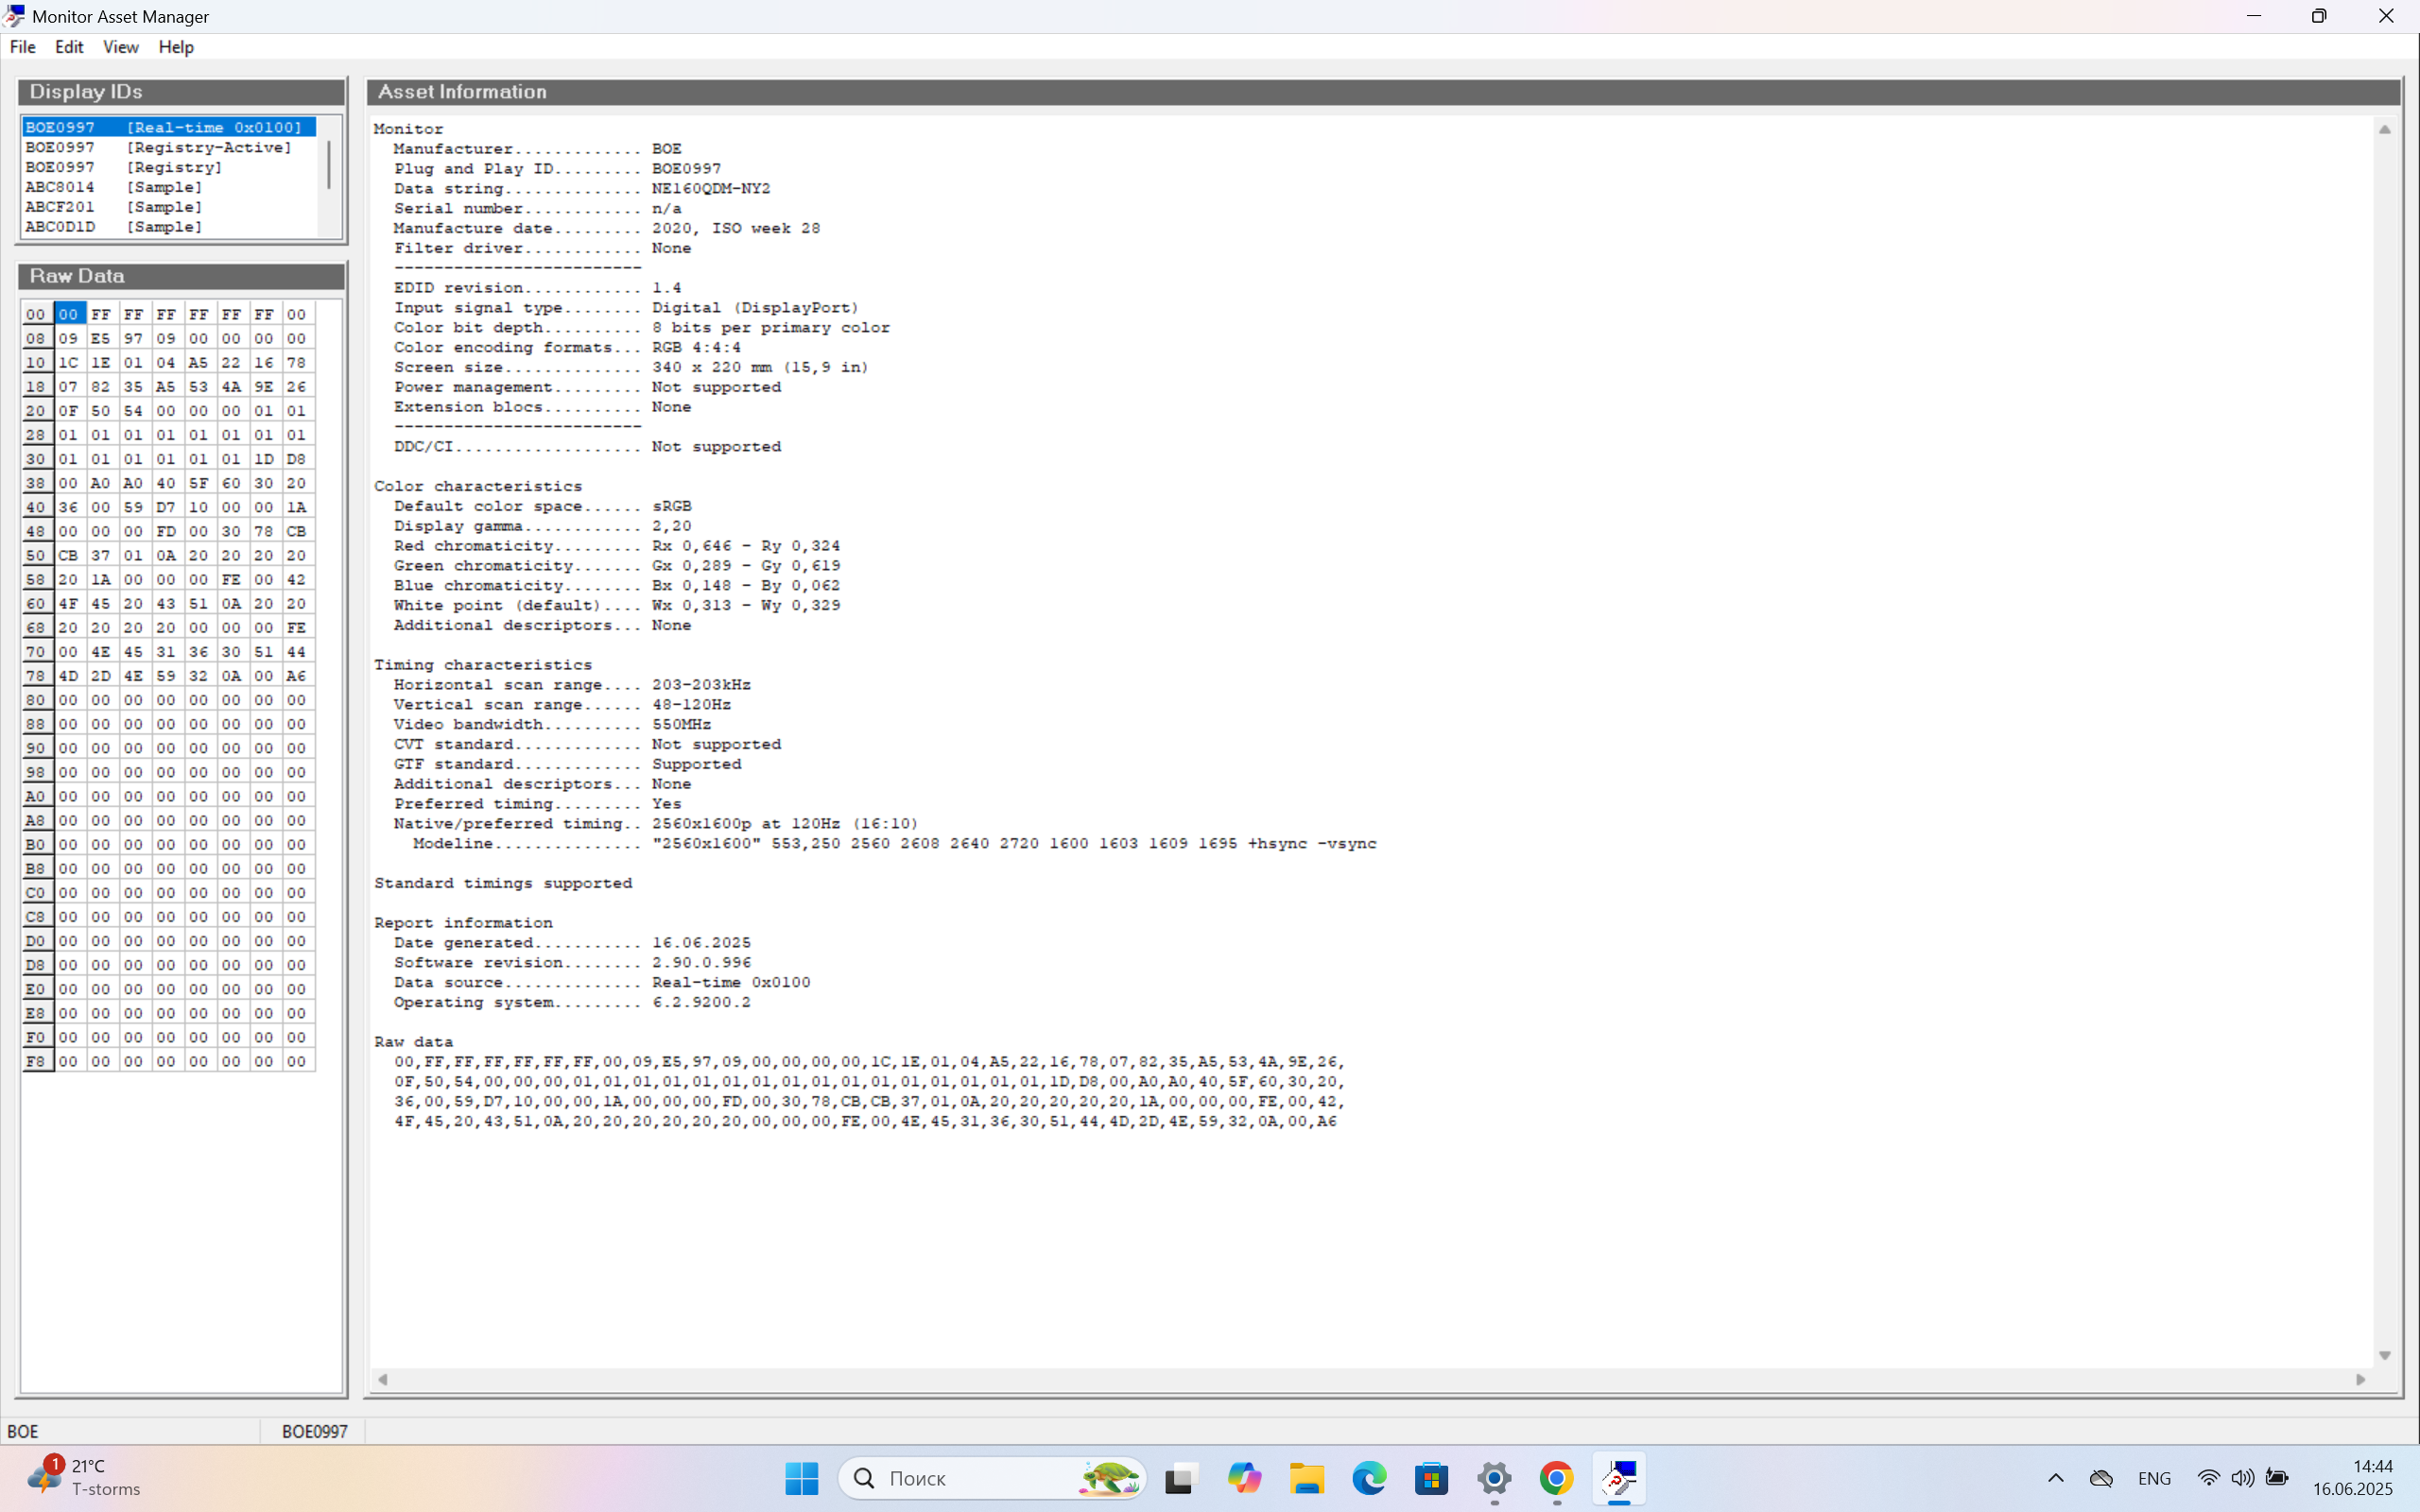This screenshot has height=1512, width=2420.
Task: Select ABCF201 Sample display entry
Action: pos(113,207)
